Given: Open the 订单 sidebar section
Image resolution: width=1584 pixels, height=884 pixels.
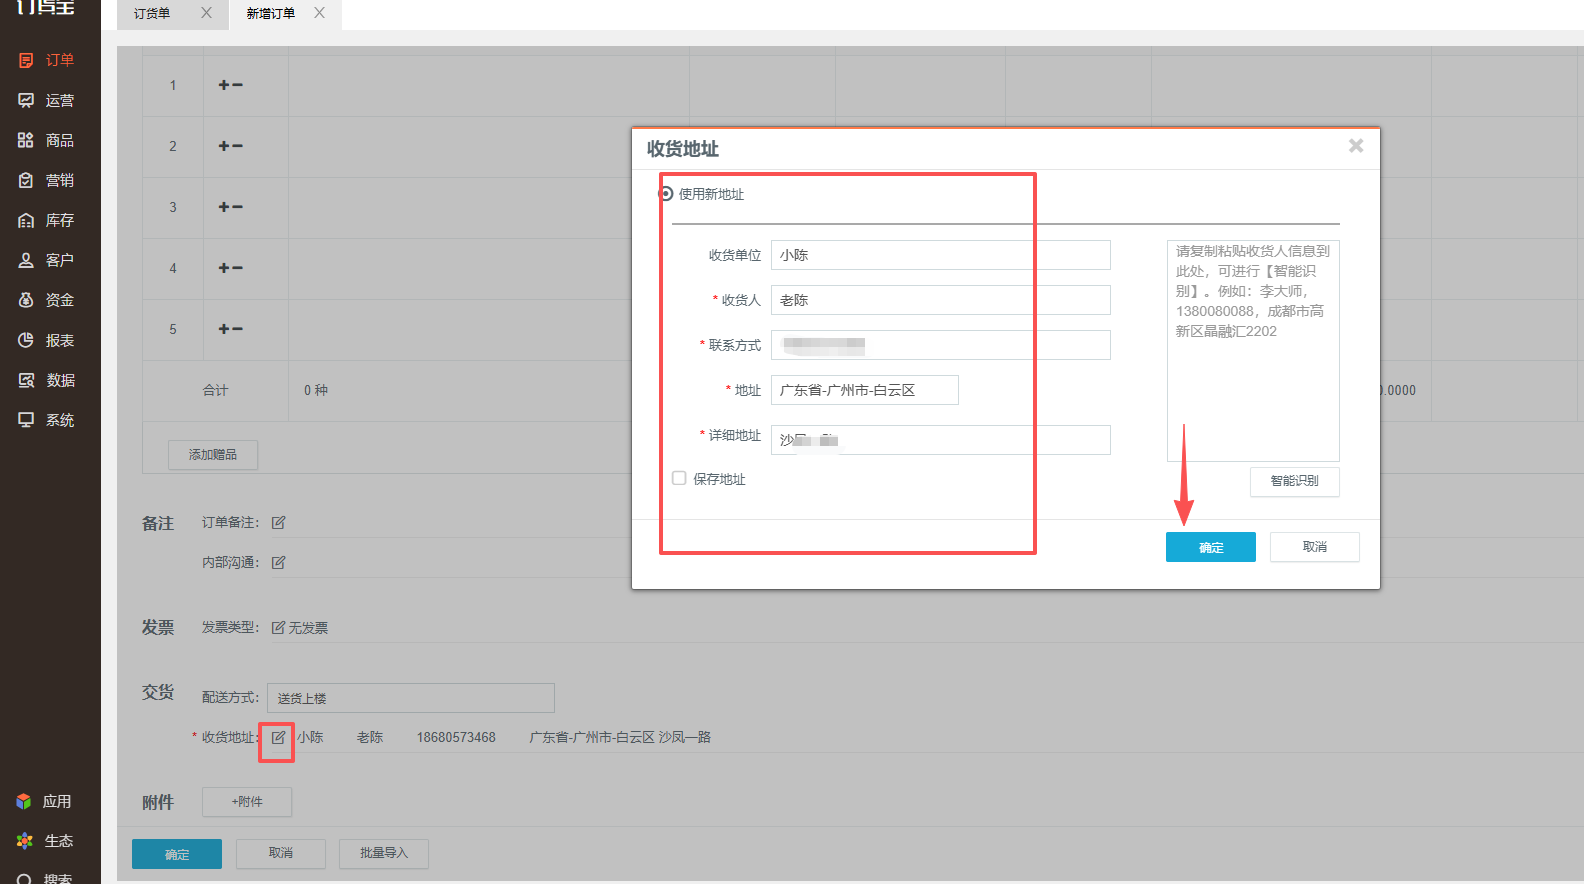Looking at the screenshot, I should [x=46, y=60].
